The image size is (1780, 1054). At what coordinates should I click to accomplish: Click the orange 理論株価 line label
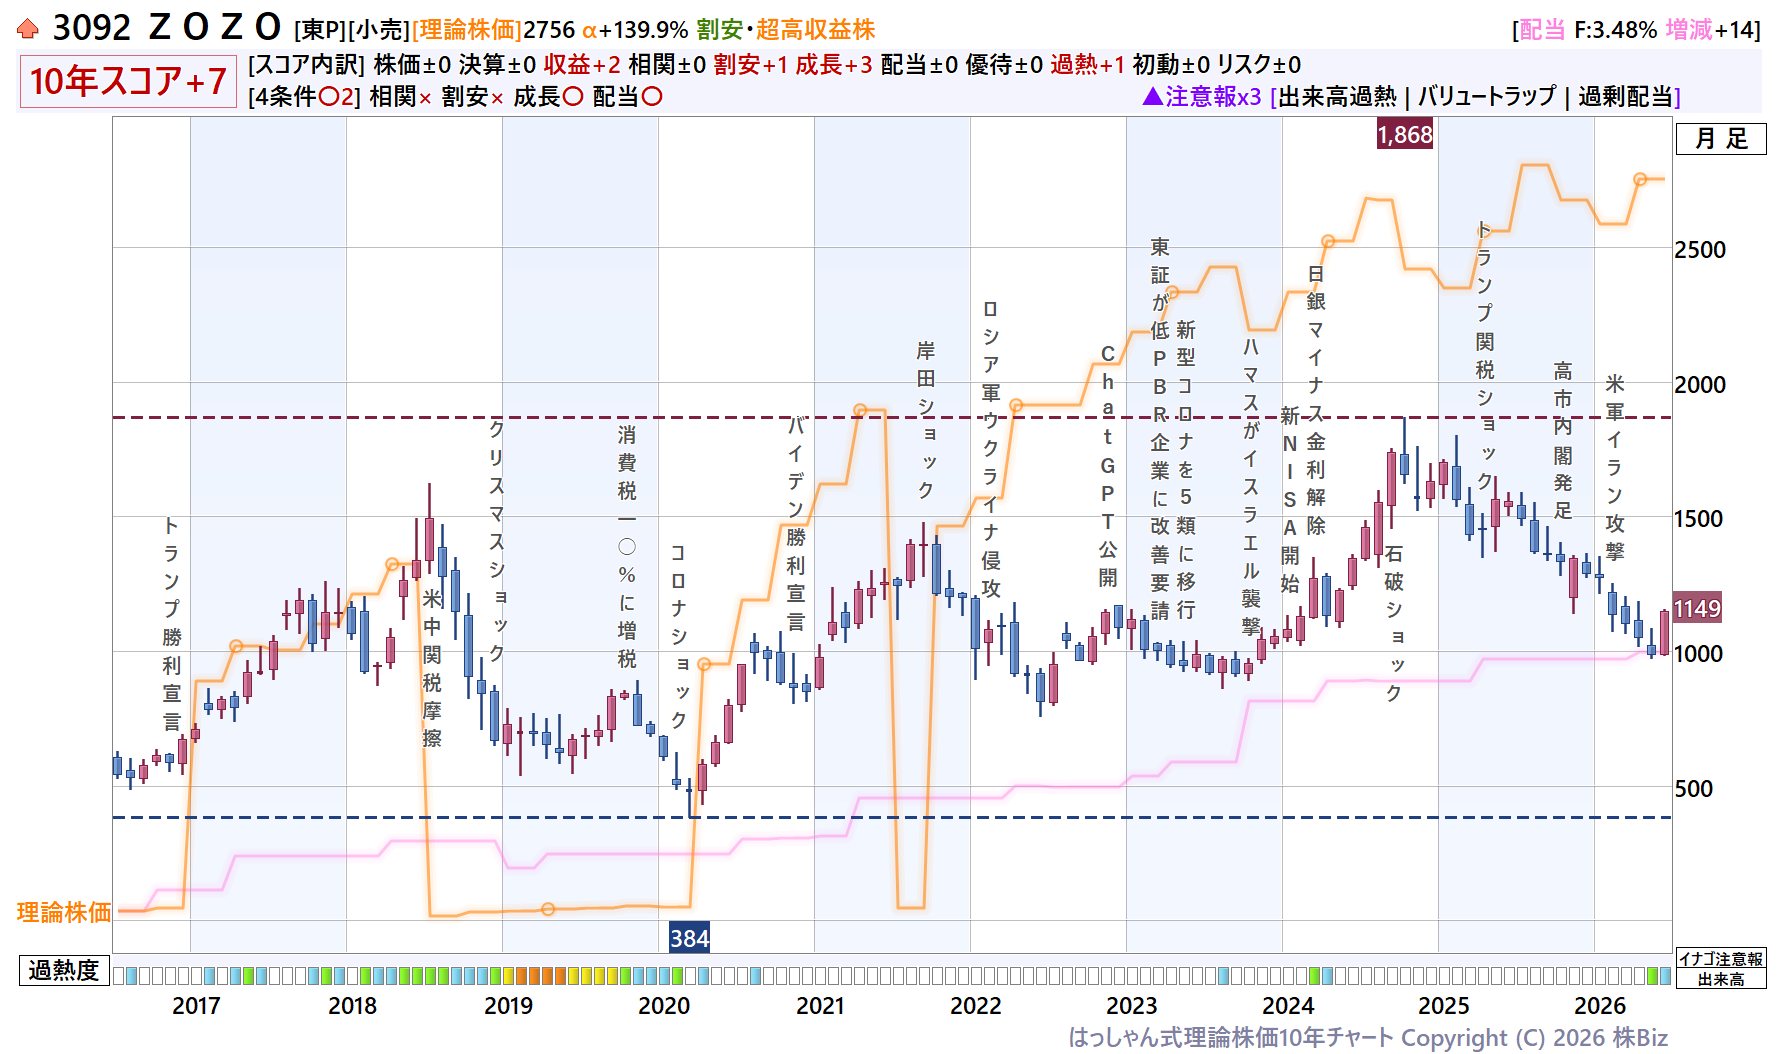click(x=64, y=912)
